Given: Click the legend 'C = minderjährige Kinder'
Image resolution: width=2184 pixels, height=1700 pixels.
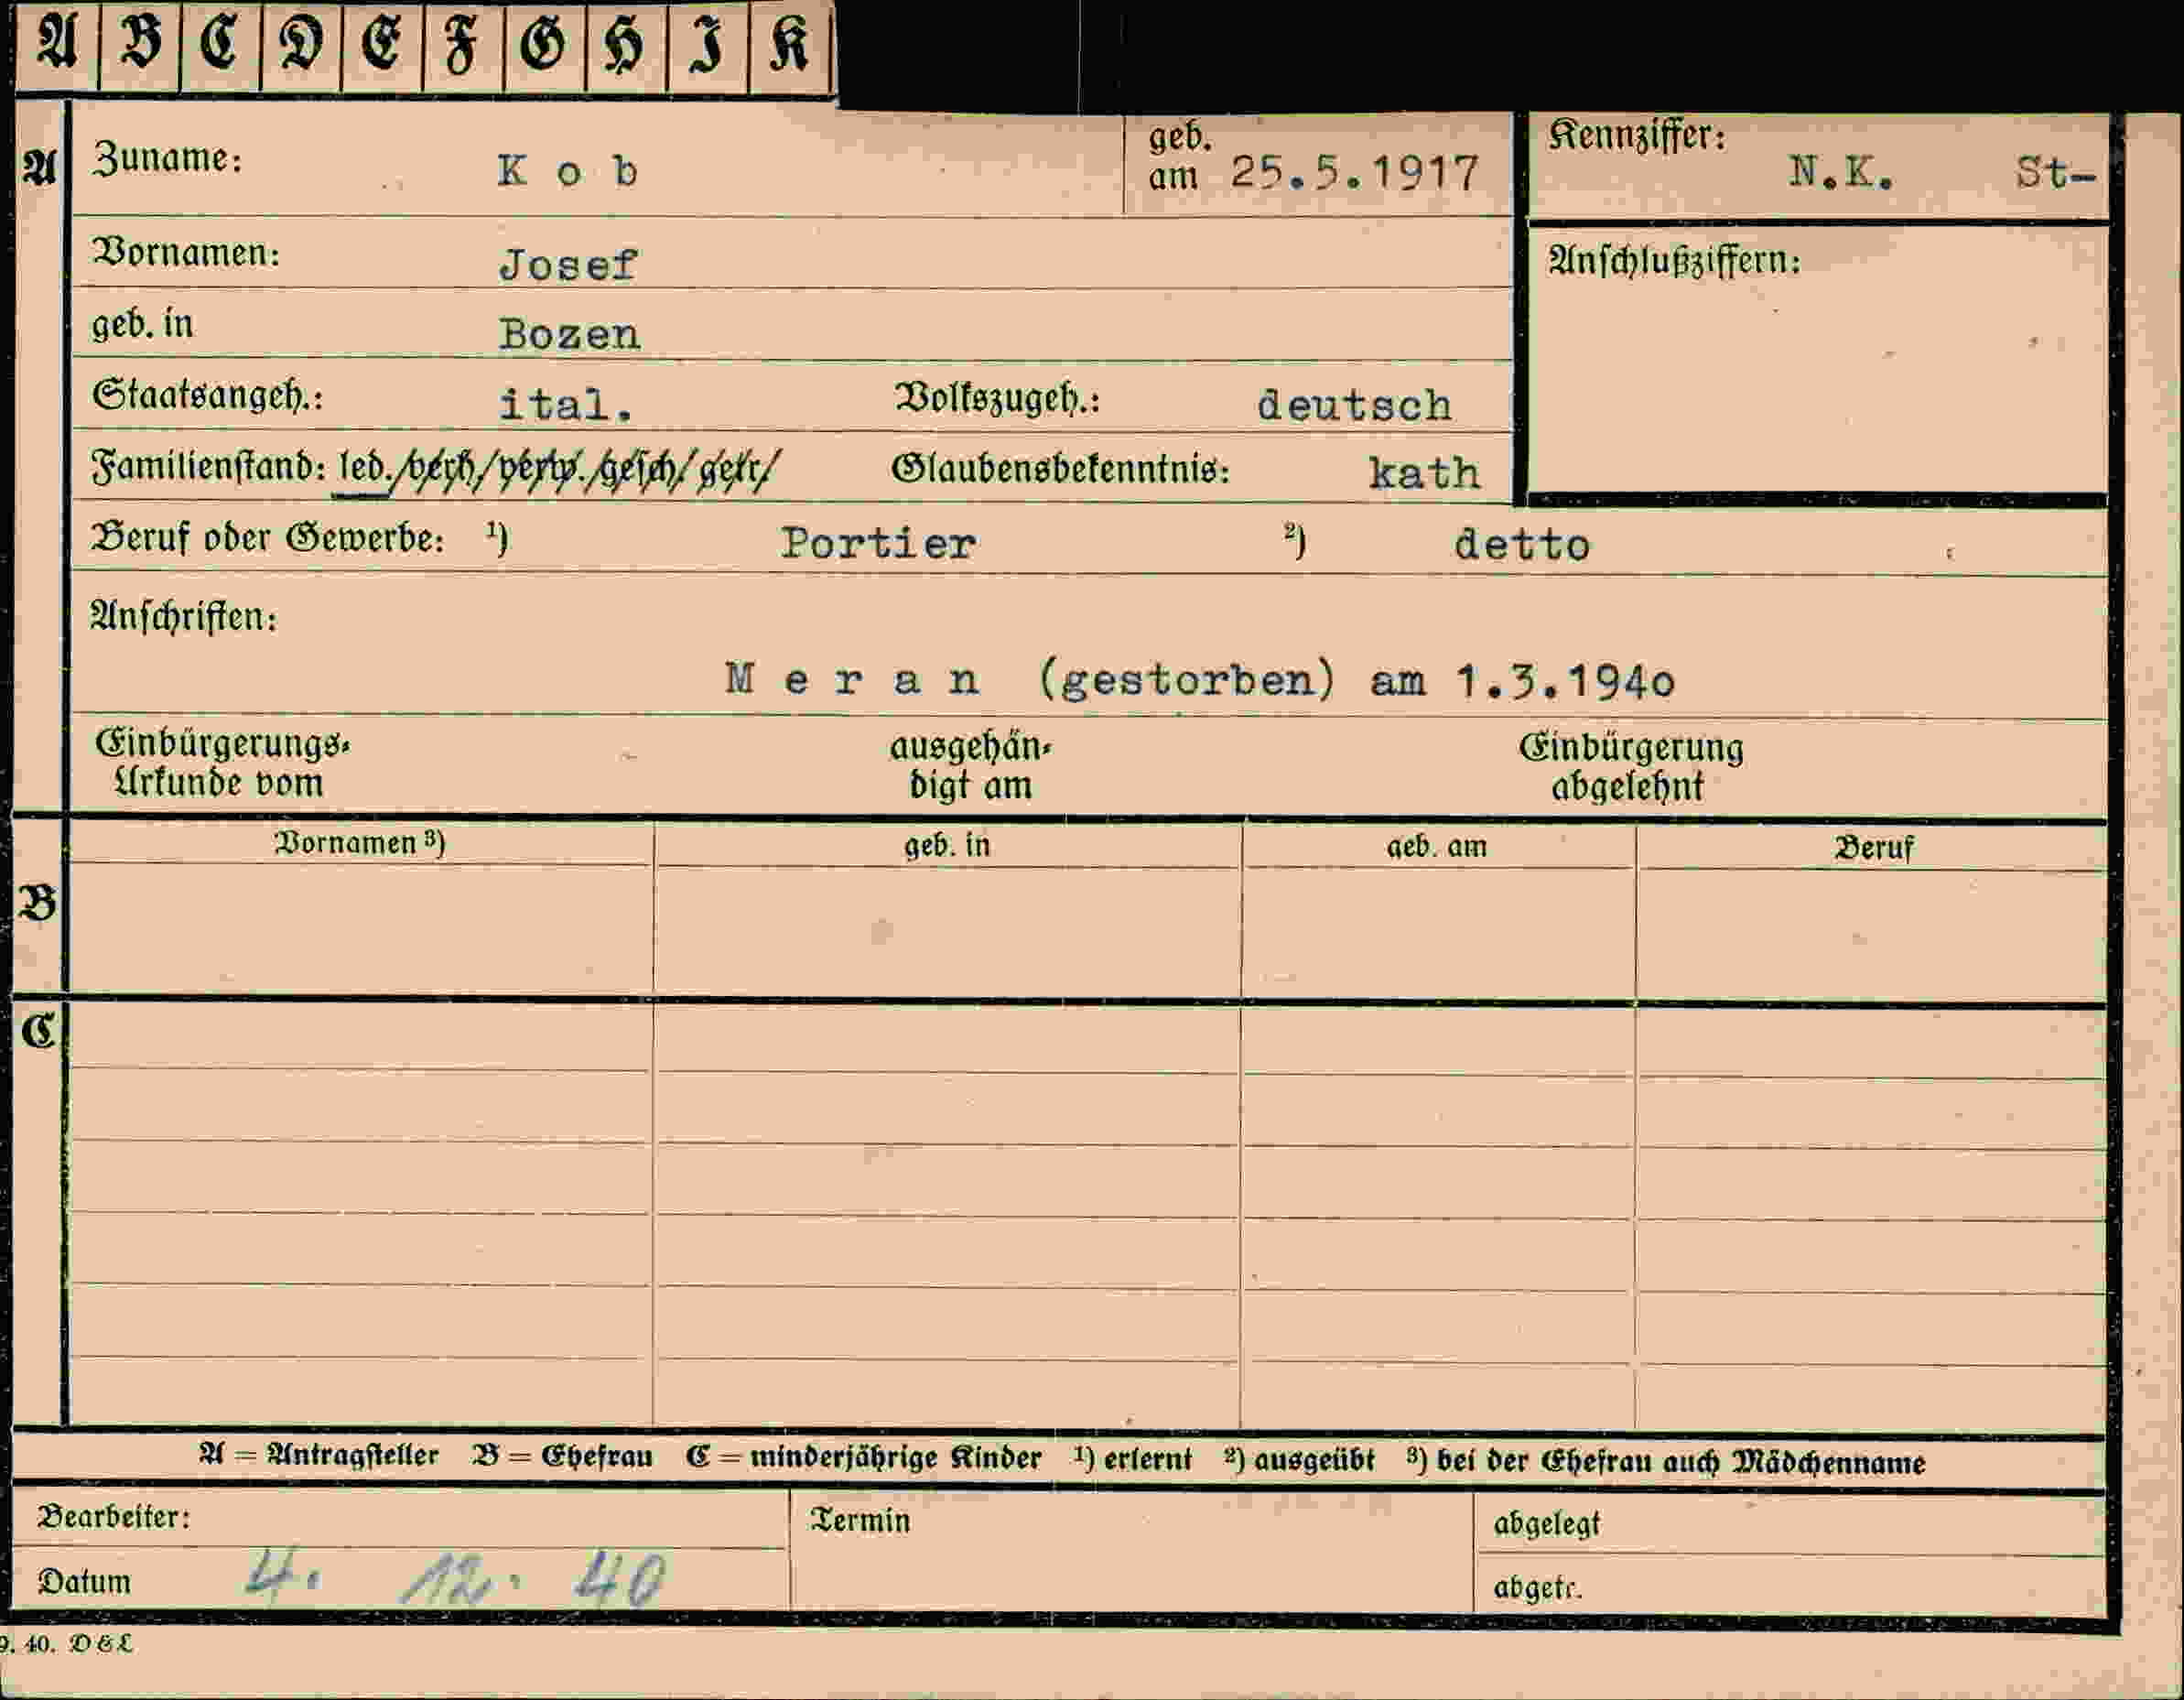Looking at the screenshot, I should (864, 1458).
